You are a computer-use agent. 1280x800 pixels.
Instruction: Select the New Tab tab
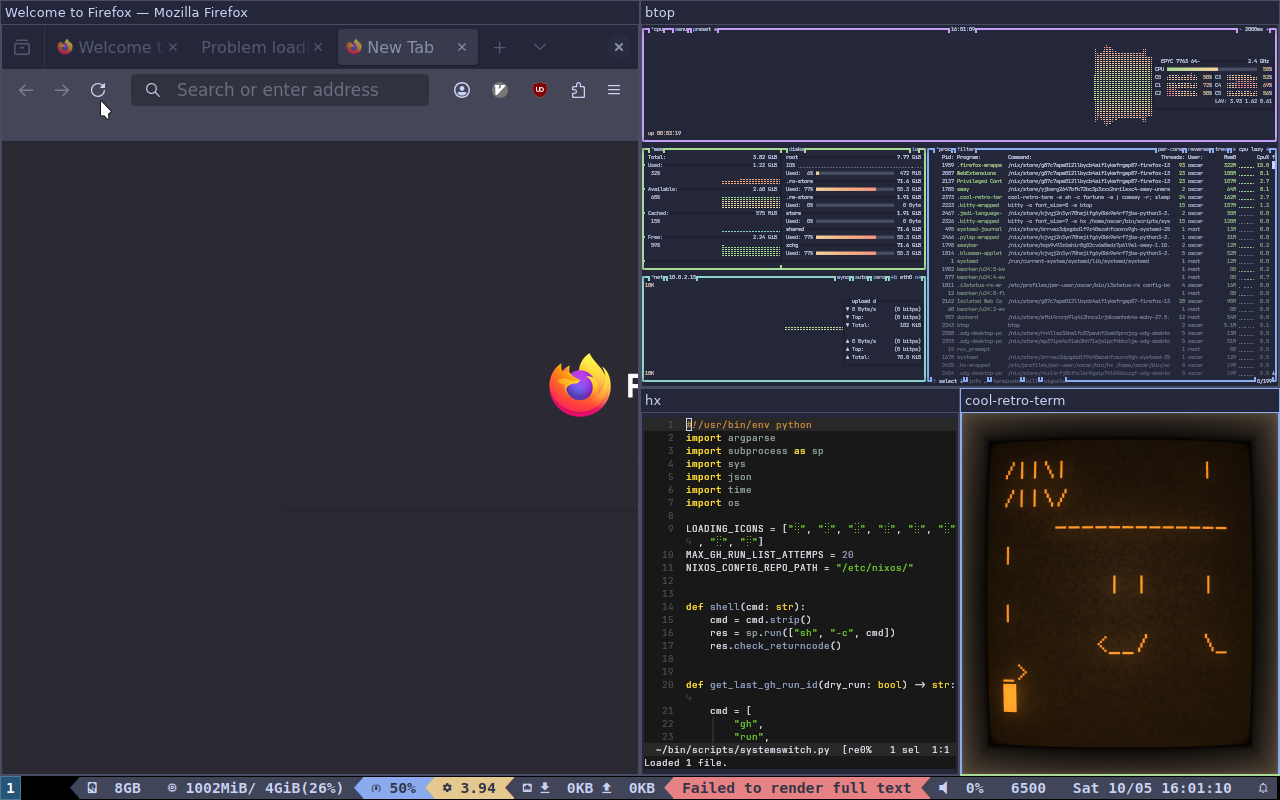click(408, 47)
